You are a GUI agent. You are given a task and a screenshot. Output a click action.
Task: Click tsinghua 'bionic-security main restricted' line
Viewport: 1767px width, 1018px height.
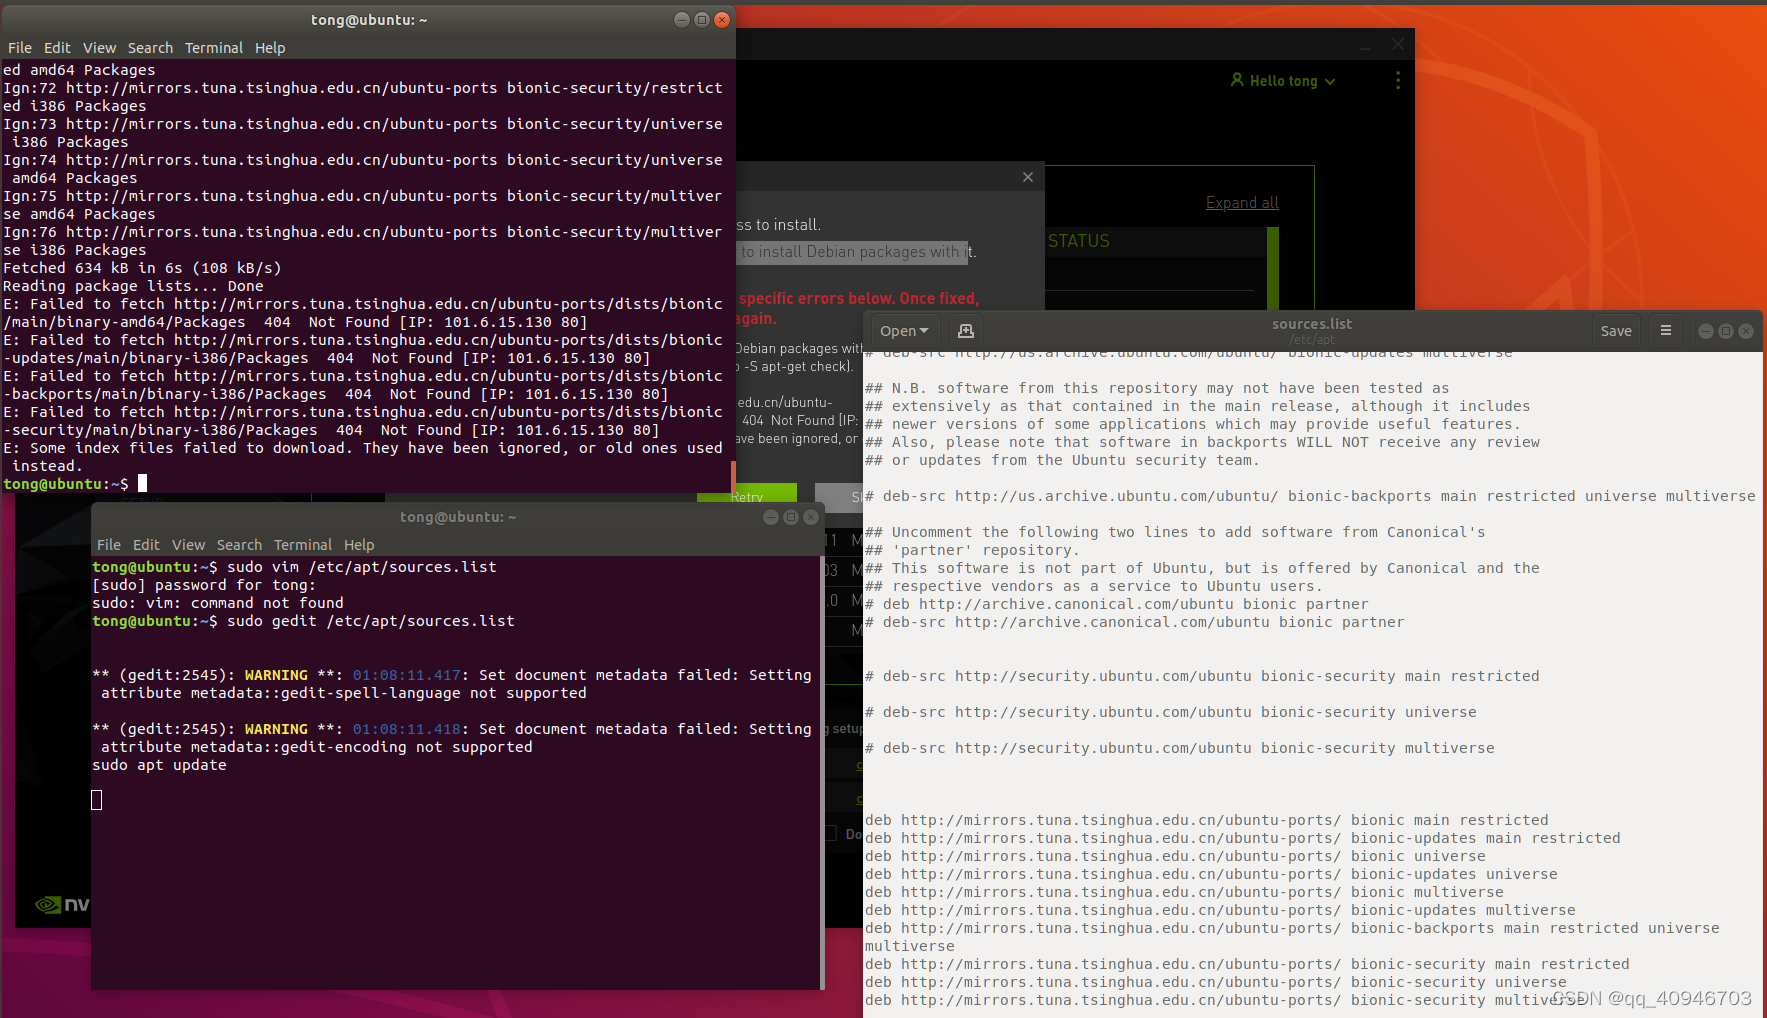1247,964
